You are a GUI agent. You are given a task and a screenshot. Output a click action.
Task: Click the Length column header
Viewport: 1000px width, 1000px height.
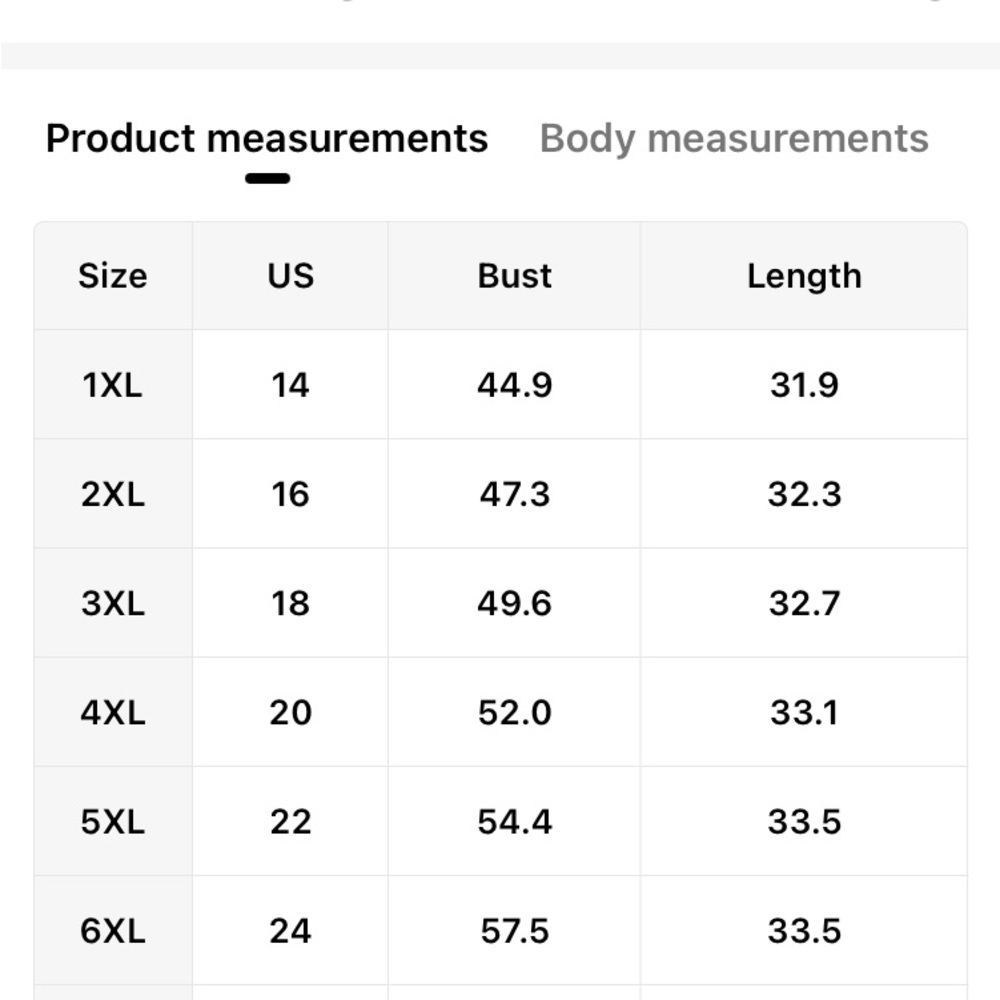click(804, 276)
